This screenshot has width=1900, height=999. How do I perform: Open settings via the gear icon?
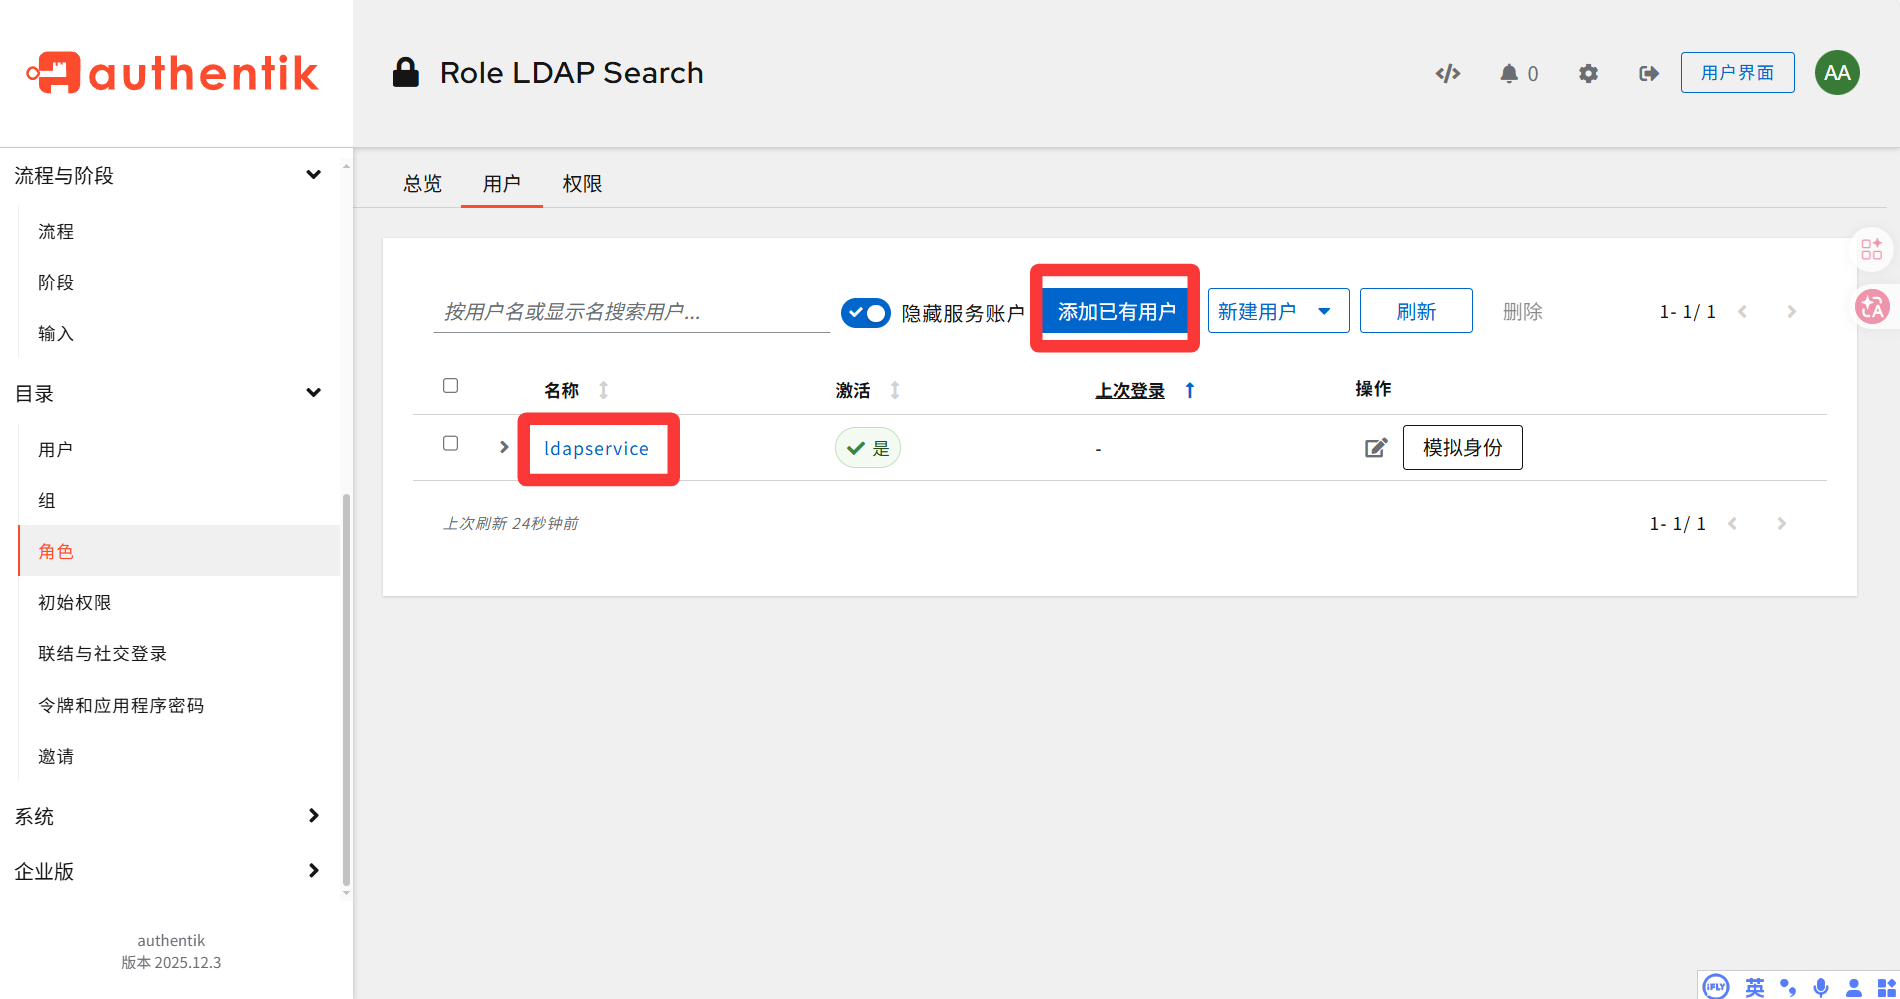[x=1588, y=73]
